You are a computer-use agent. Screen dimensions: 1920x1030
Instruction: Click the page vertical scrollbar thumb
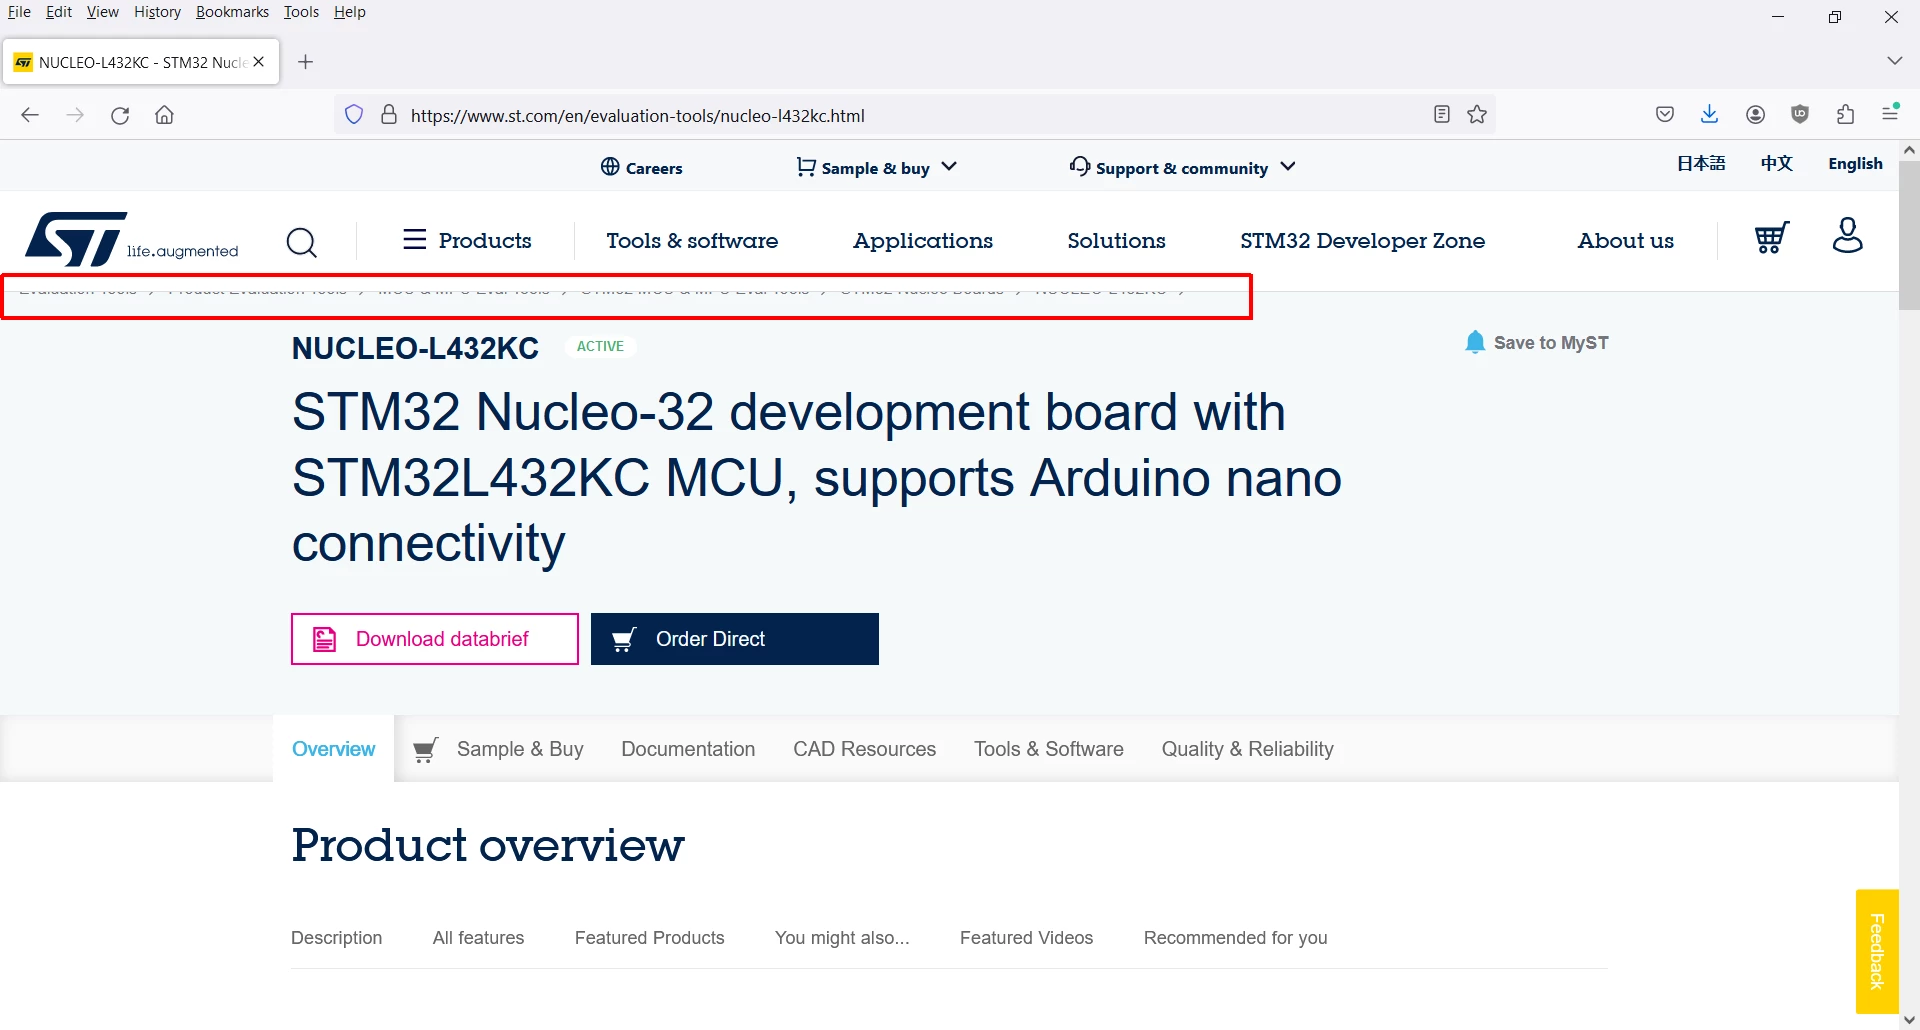point(1909,235)
